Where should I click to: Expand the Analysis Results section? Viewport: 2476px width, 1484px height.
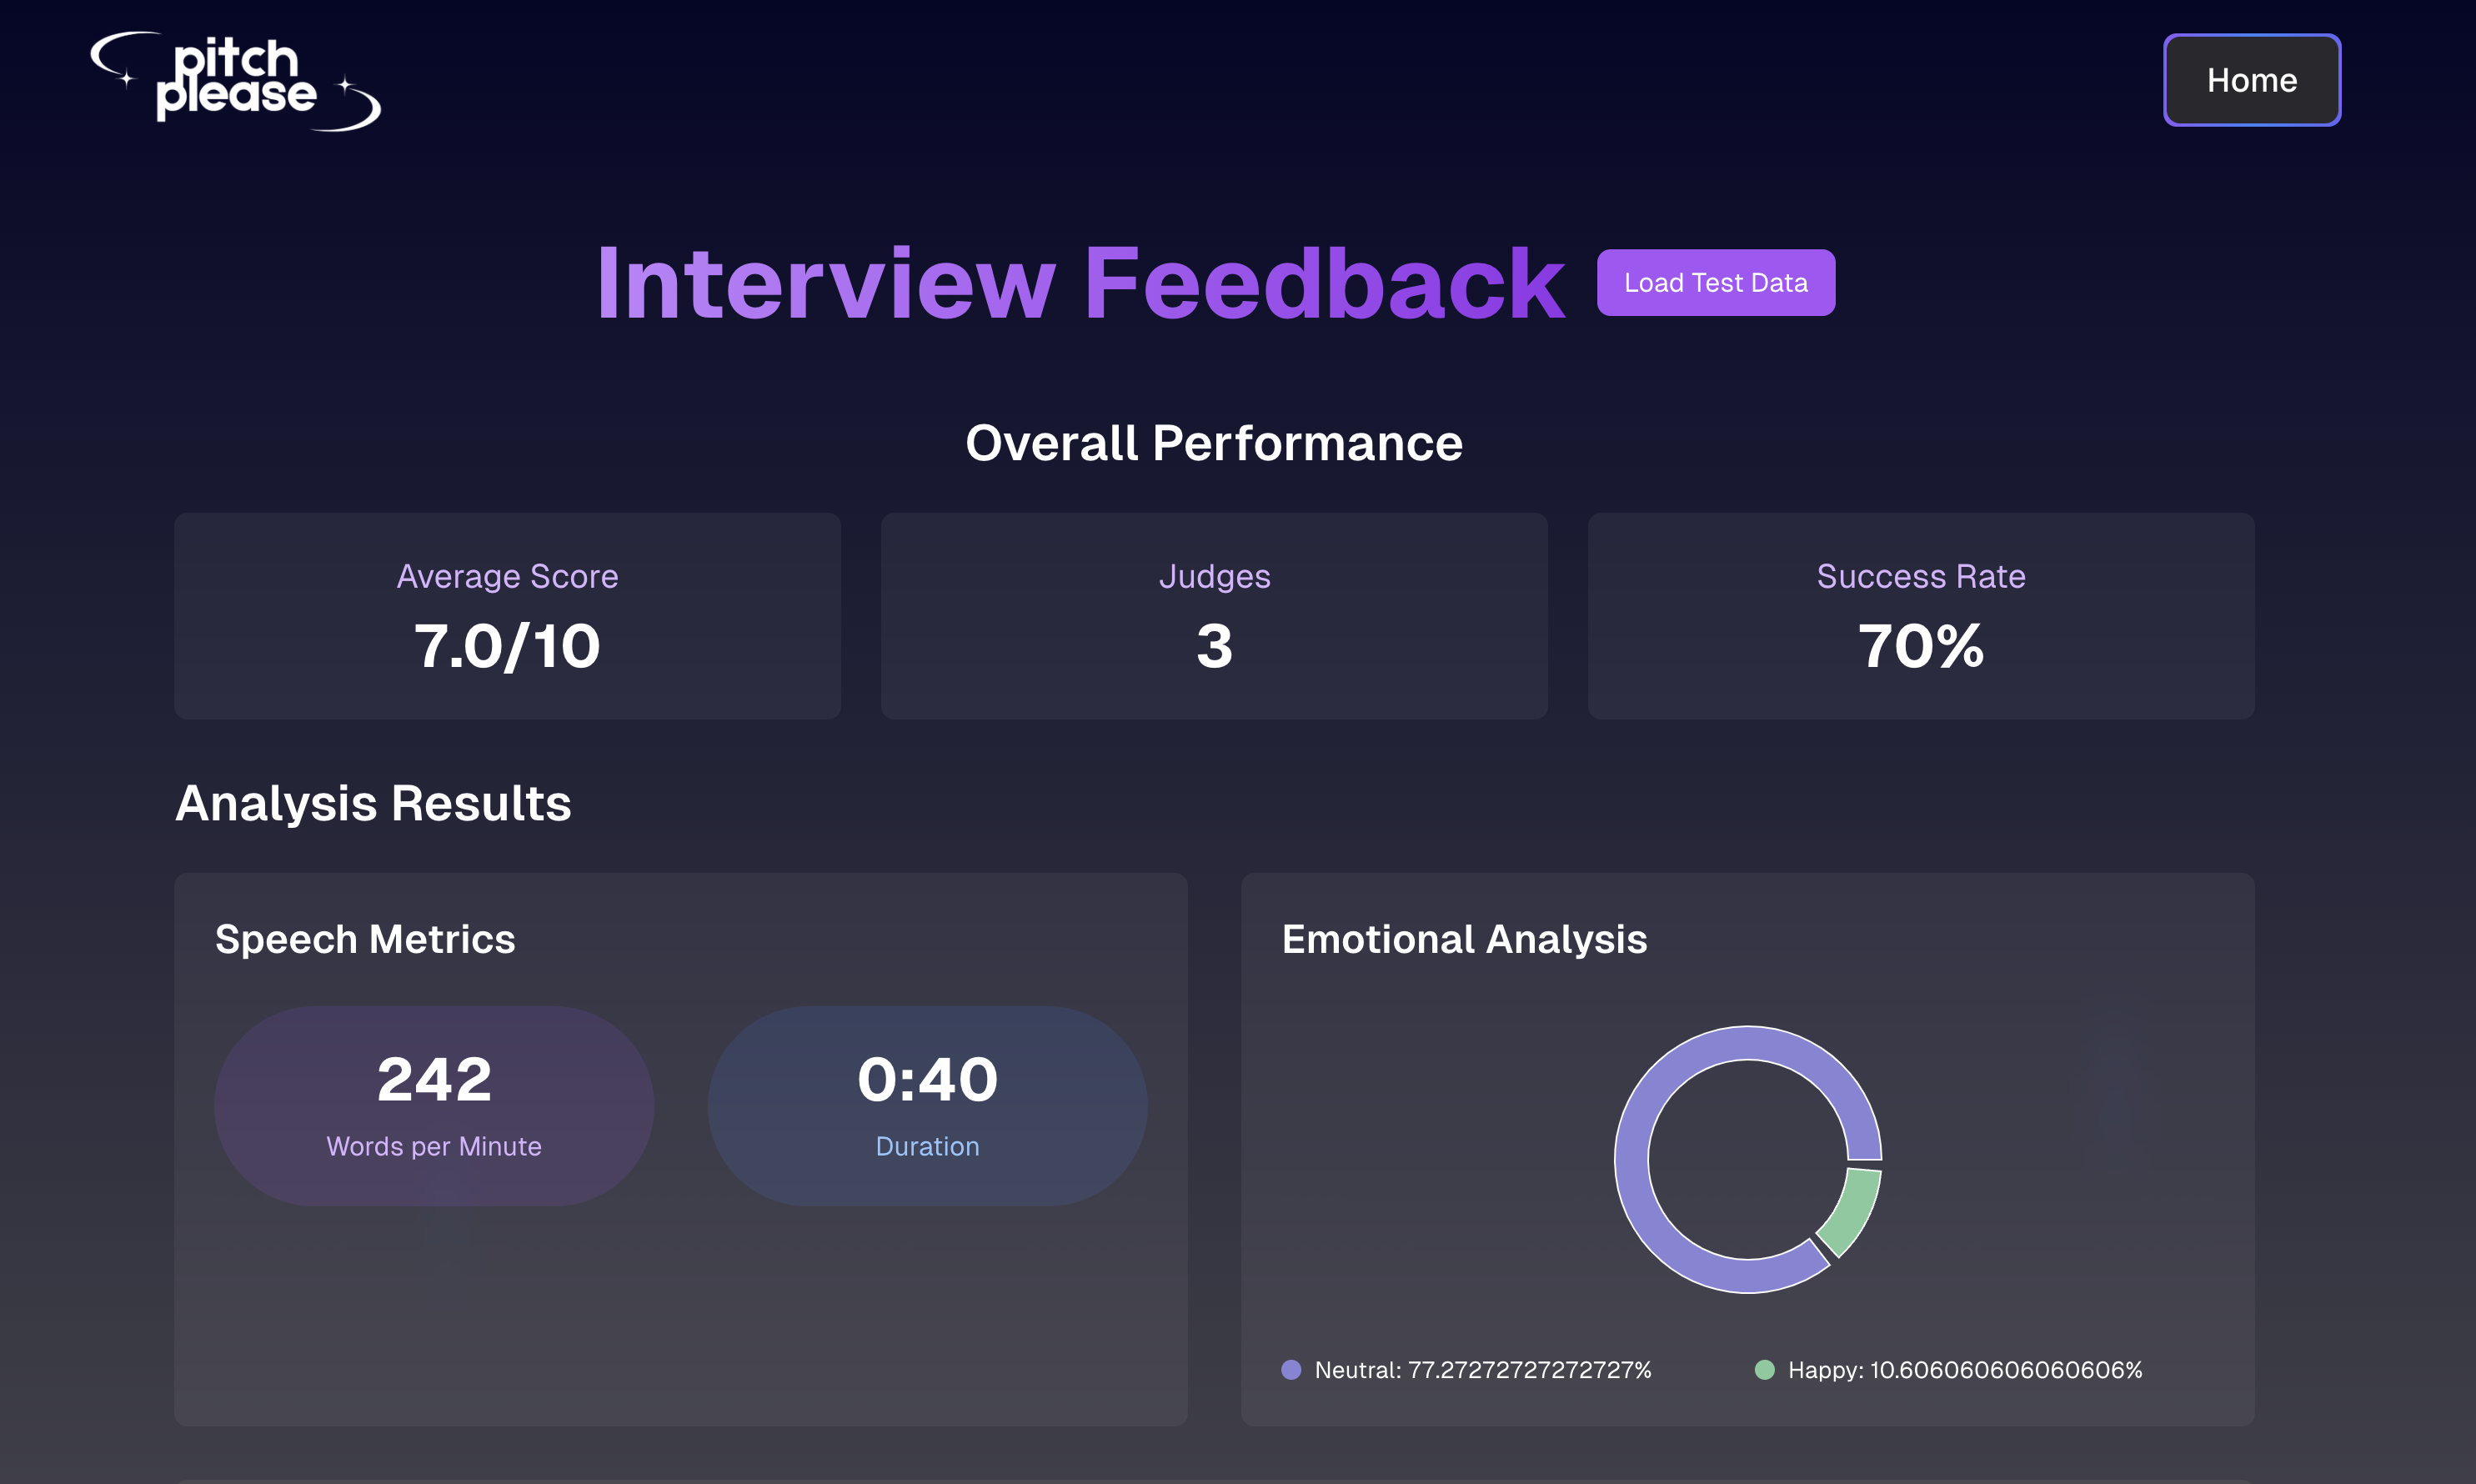click(x=373, y=803)
